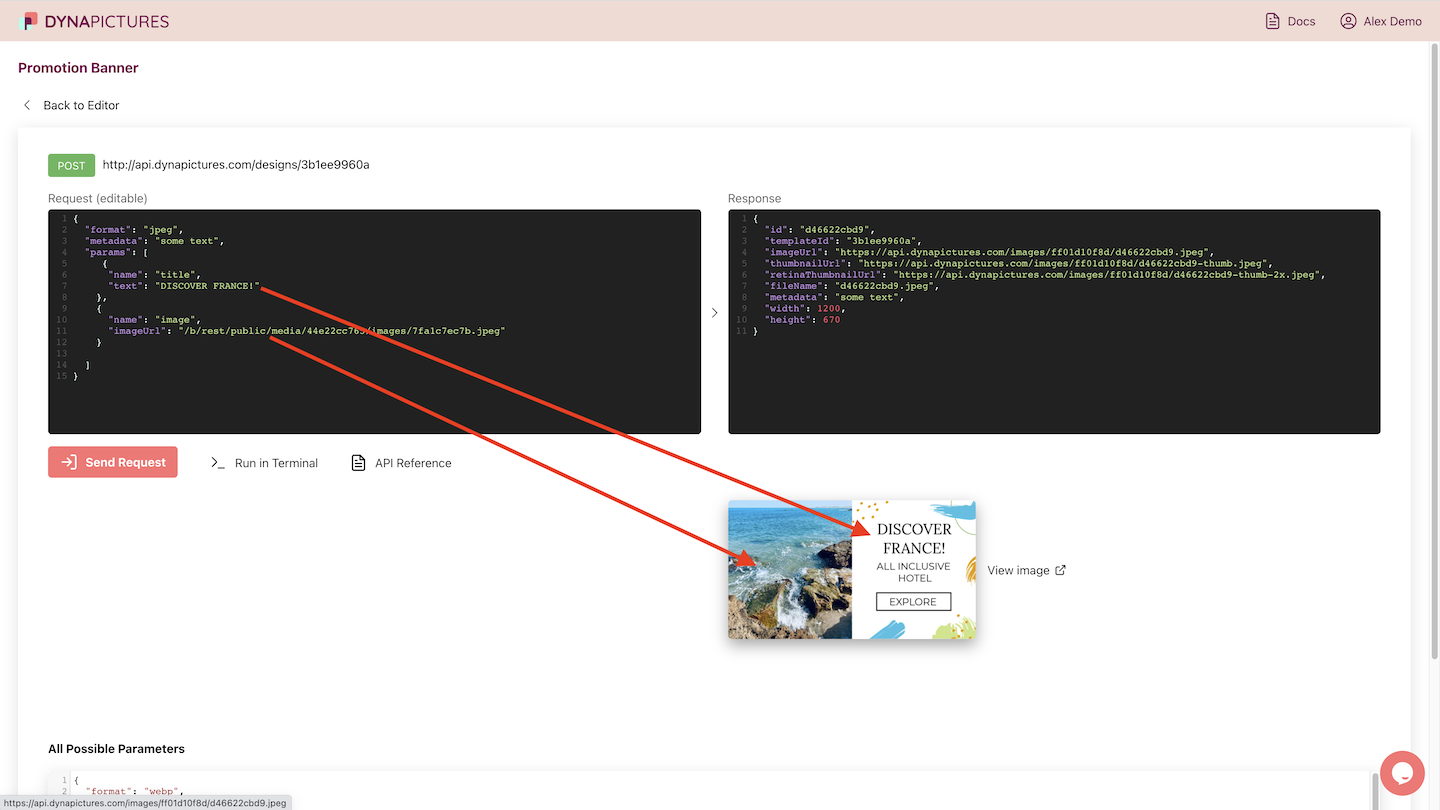Click the external link icon beside View image
The height and width of the screenshot is (810, 1440).
(x=1061, y=570)
